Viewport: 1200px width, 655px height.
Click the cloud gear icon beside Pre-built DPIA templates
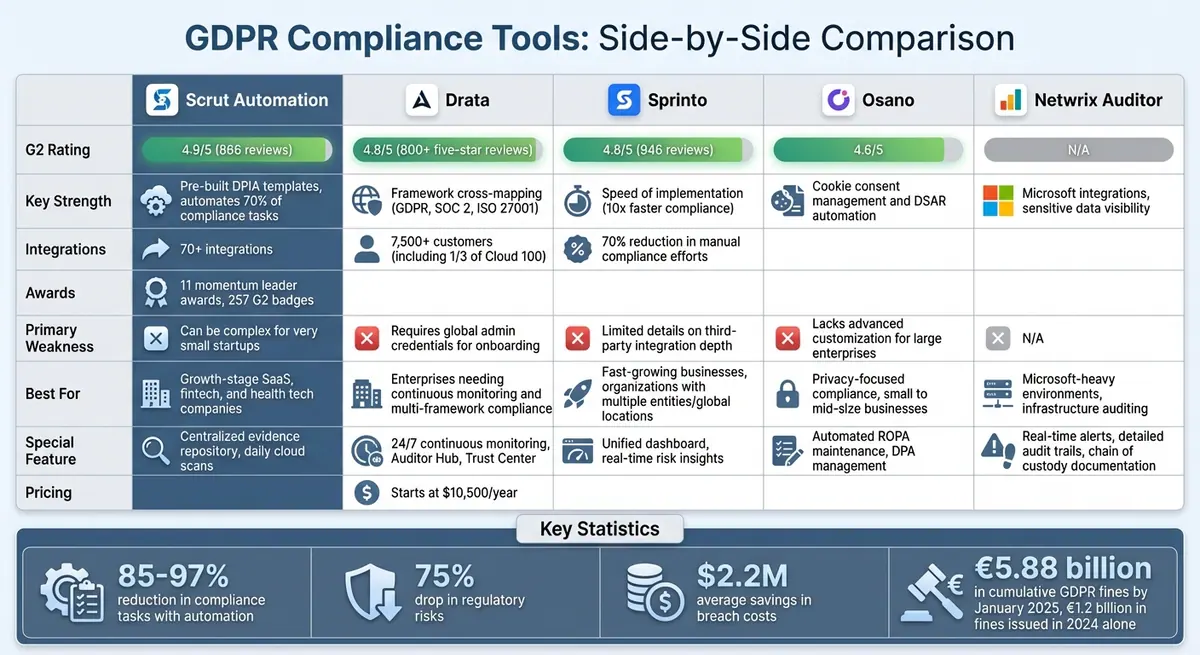coord(156,201)
